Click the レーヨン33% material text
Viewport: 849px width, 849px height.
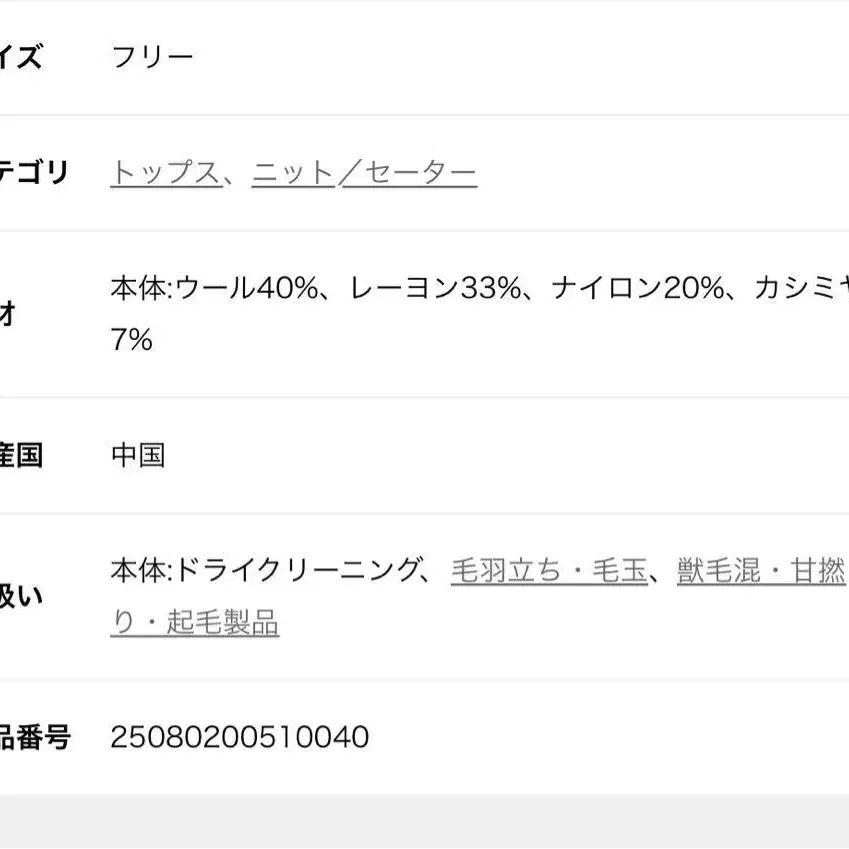436,289
